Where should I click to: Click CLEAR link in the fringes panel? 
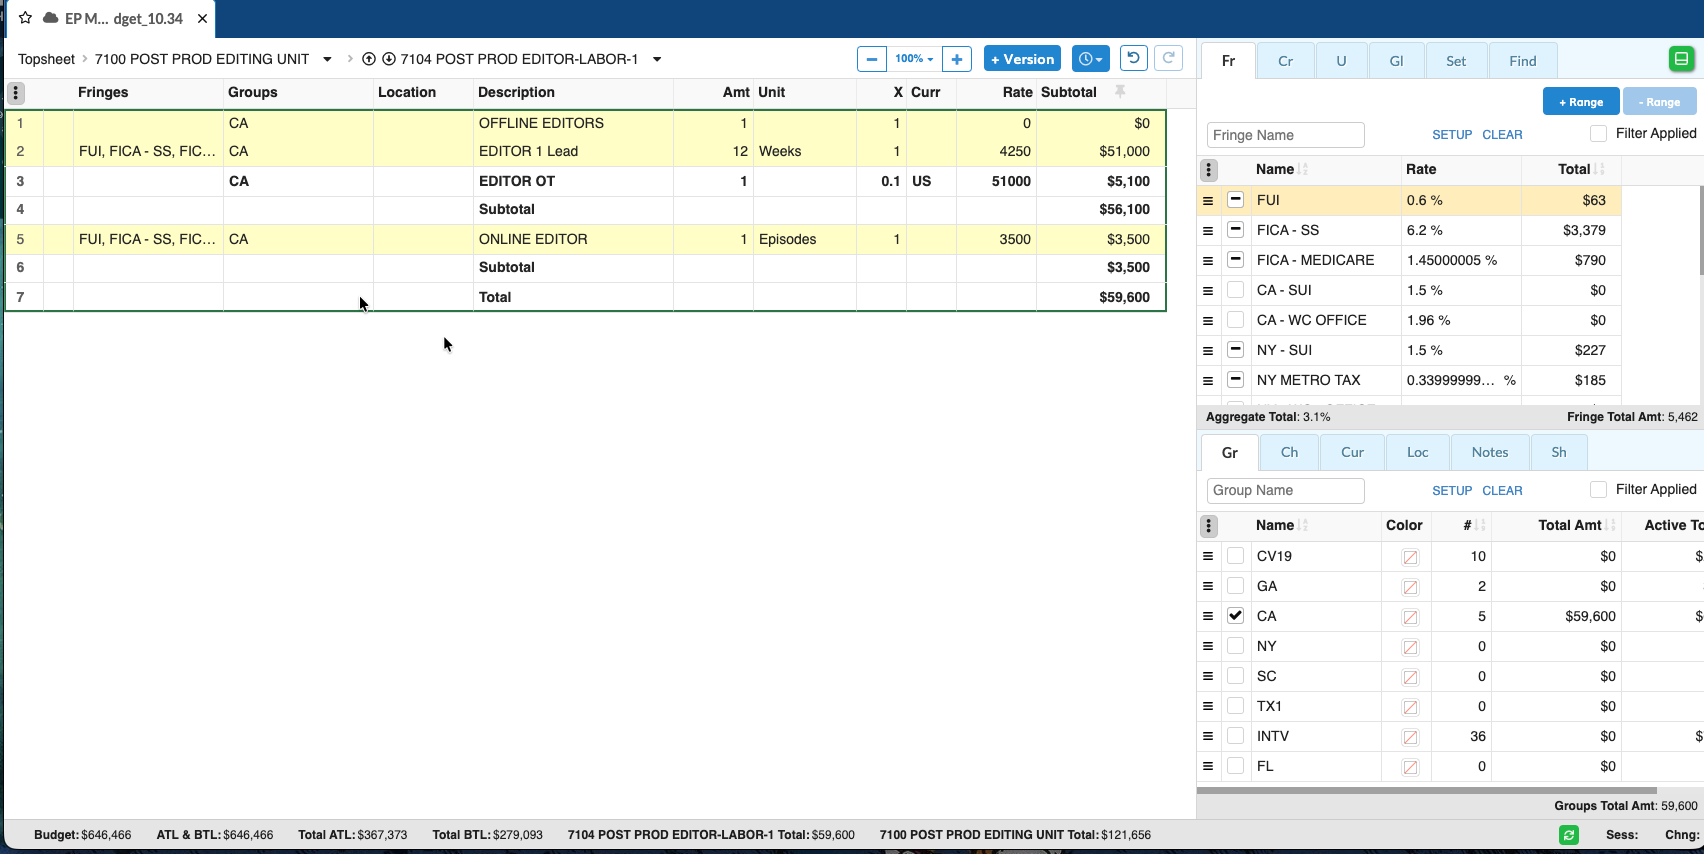pyautogui.click(x=1502, y=135)
